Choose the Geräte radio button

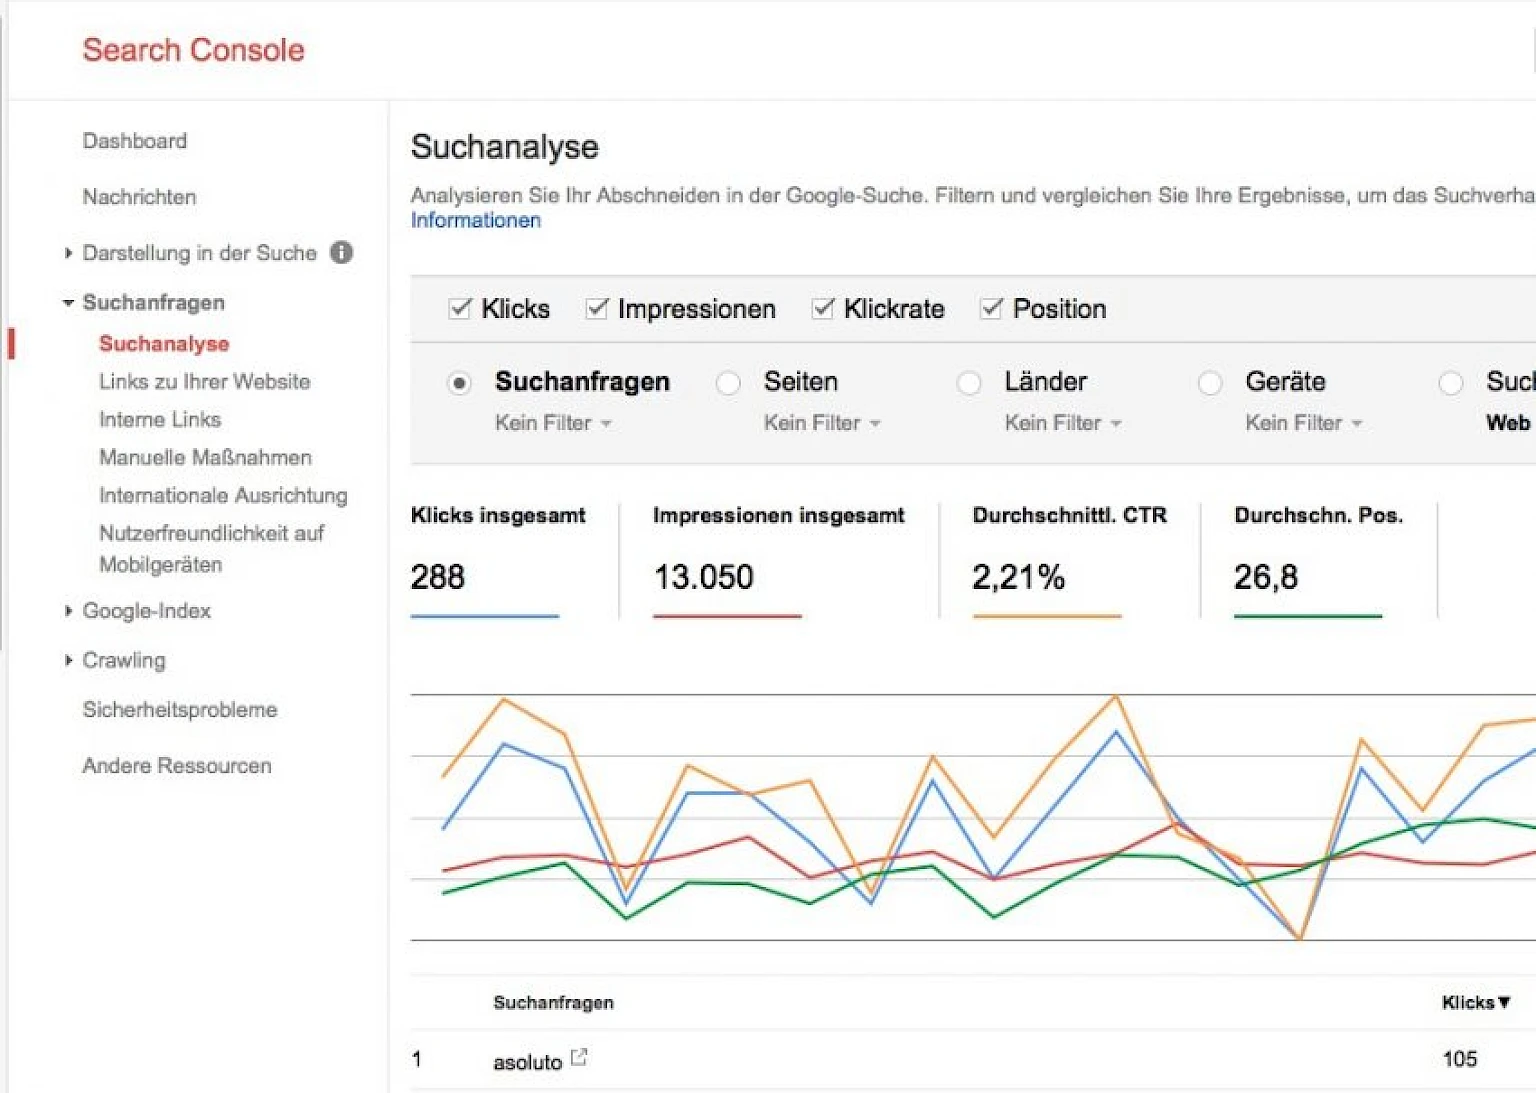pyautogui.click(x=1210, y=383)
